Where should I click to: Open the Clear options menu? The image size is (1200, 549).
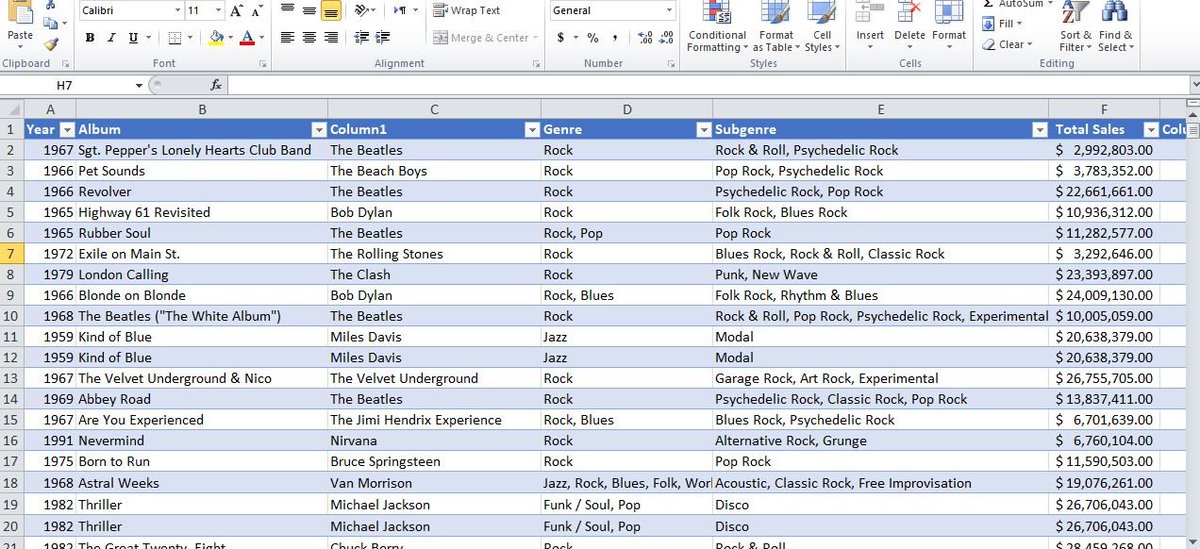pyautogui.click(x=1007, y=44)
